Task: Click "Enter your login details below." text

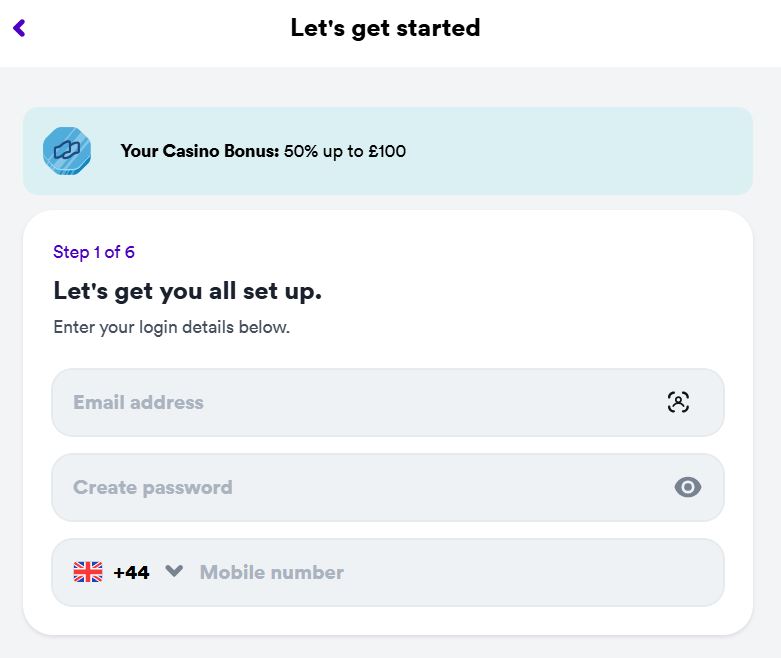Action: click(x=171, y=328)
